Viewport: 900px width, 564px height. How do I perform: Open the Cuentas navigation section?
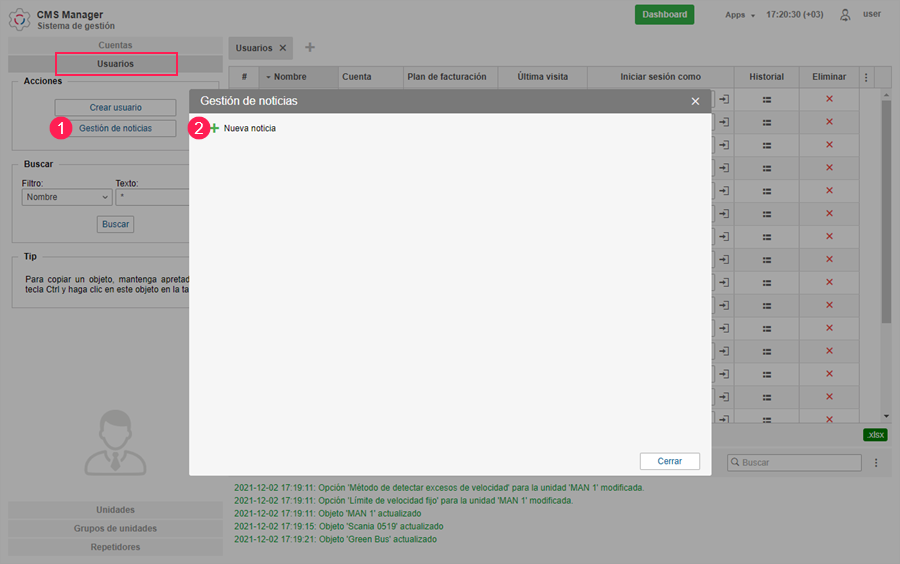115,45
